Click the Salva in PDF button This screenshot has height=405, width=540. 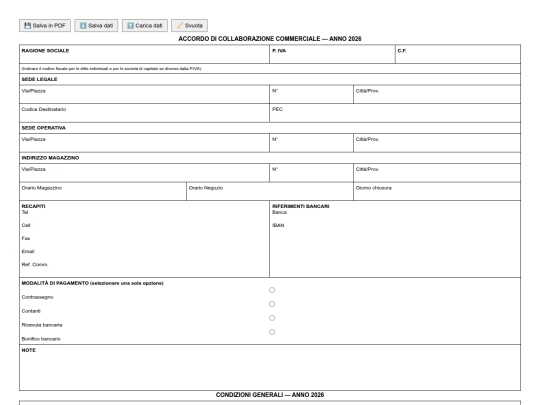tap(45, 25)
